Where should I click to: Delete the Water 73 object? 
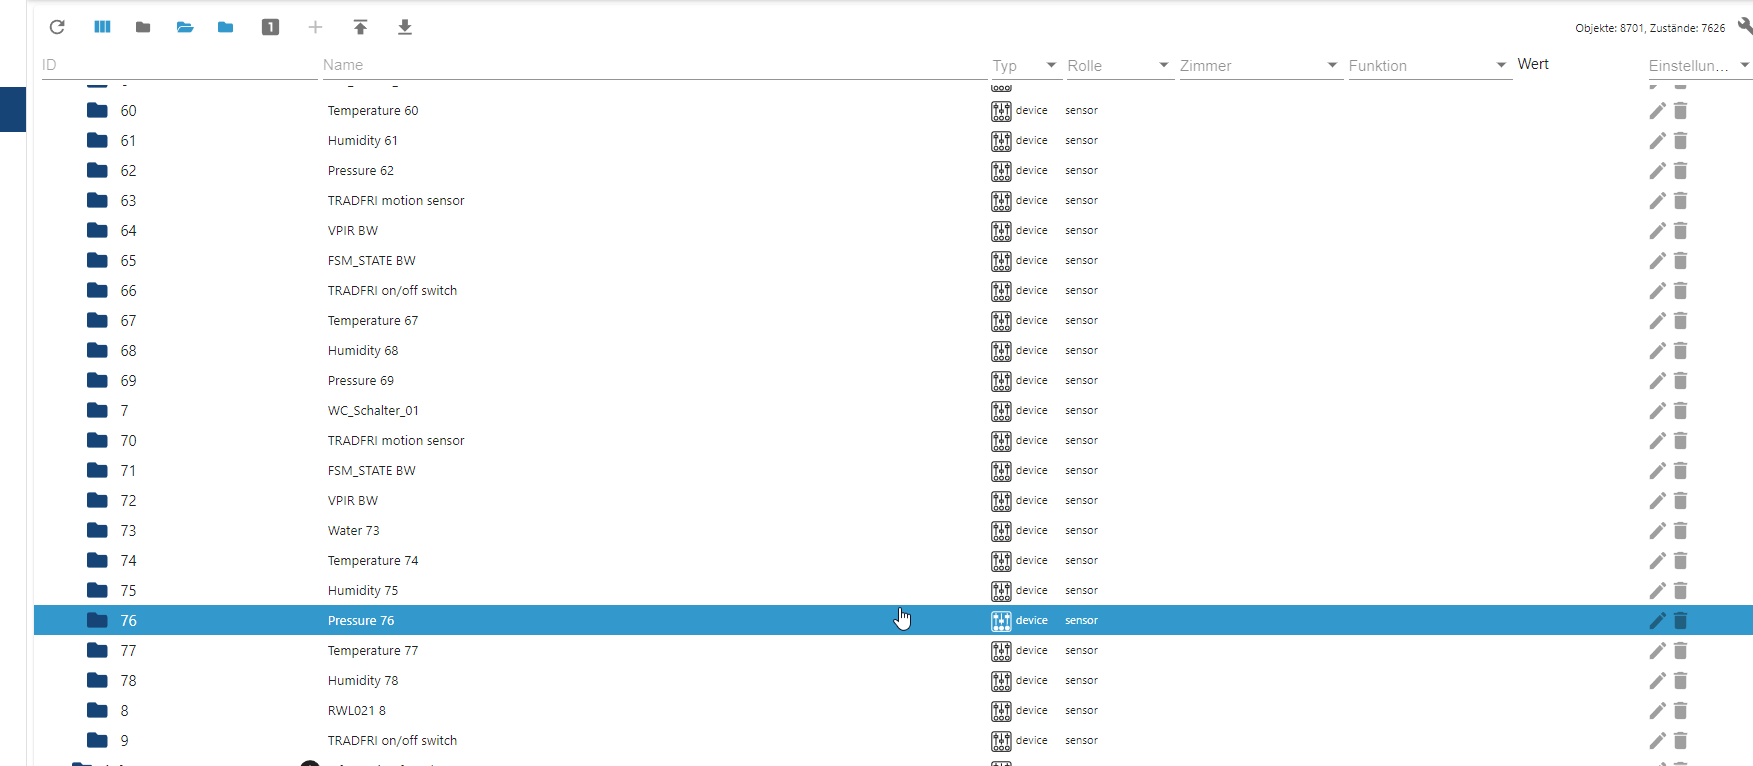[x=1681, y=530]
